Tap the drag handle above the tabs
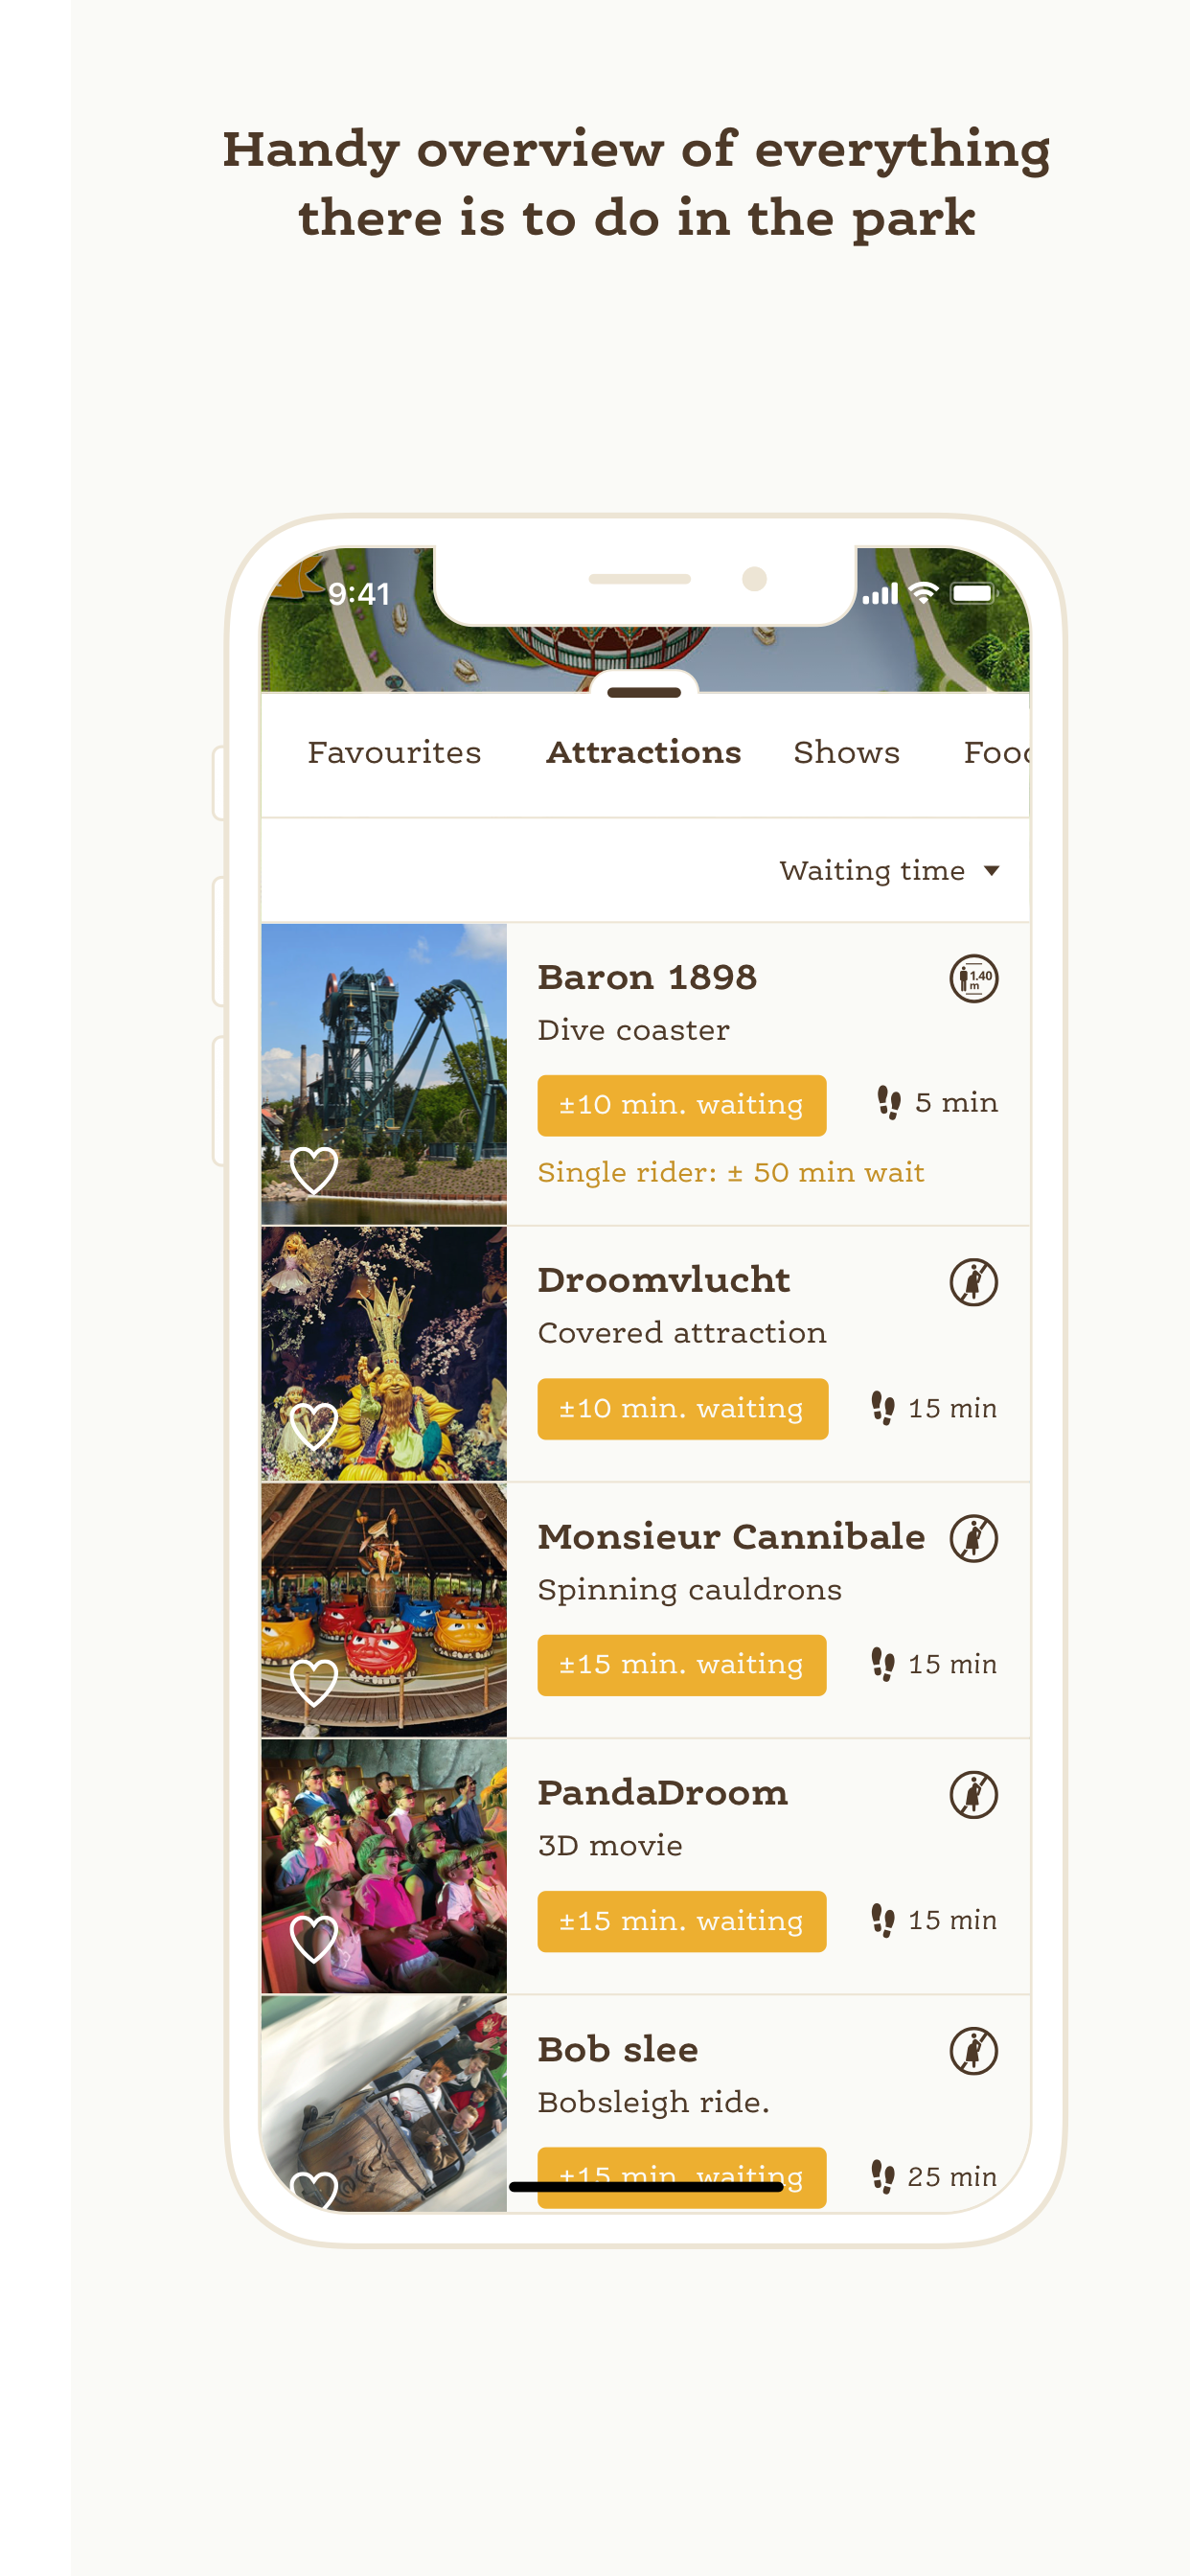Image resolution: width=1190 pixels, height=2576 pixels. pyautogui.click(x=643, y=692)
